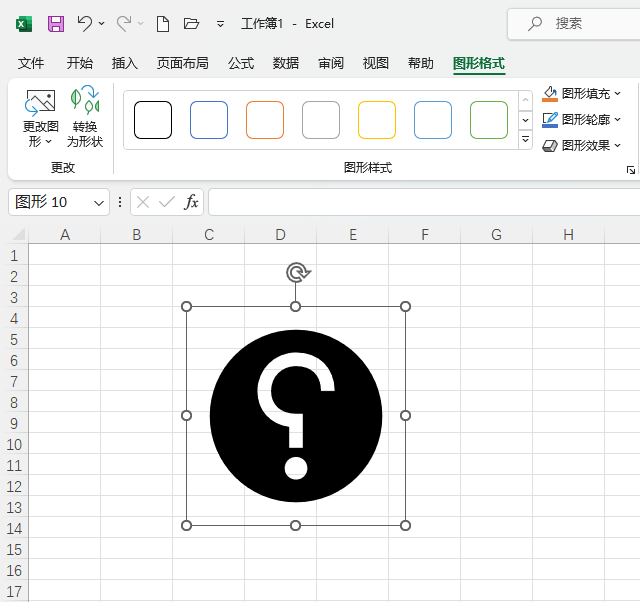Screen dimensions: 640x602
Task: Select the black outline graphic style
Action: [x=153, y=120]
